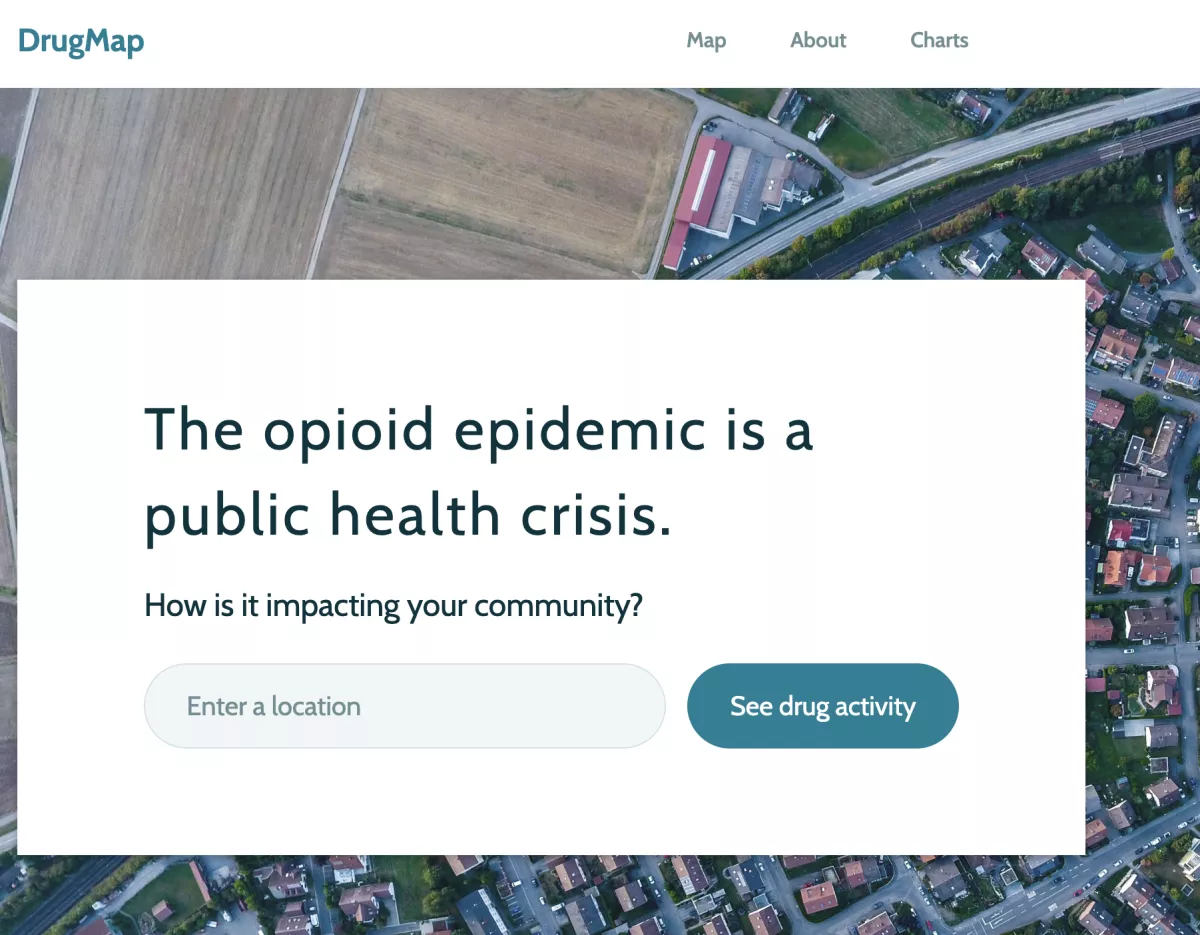Click the word opioid in the headline

tap(349, 432)
